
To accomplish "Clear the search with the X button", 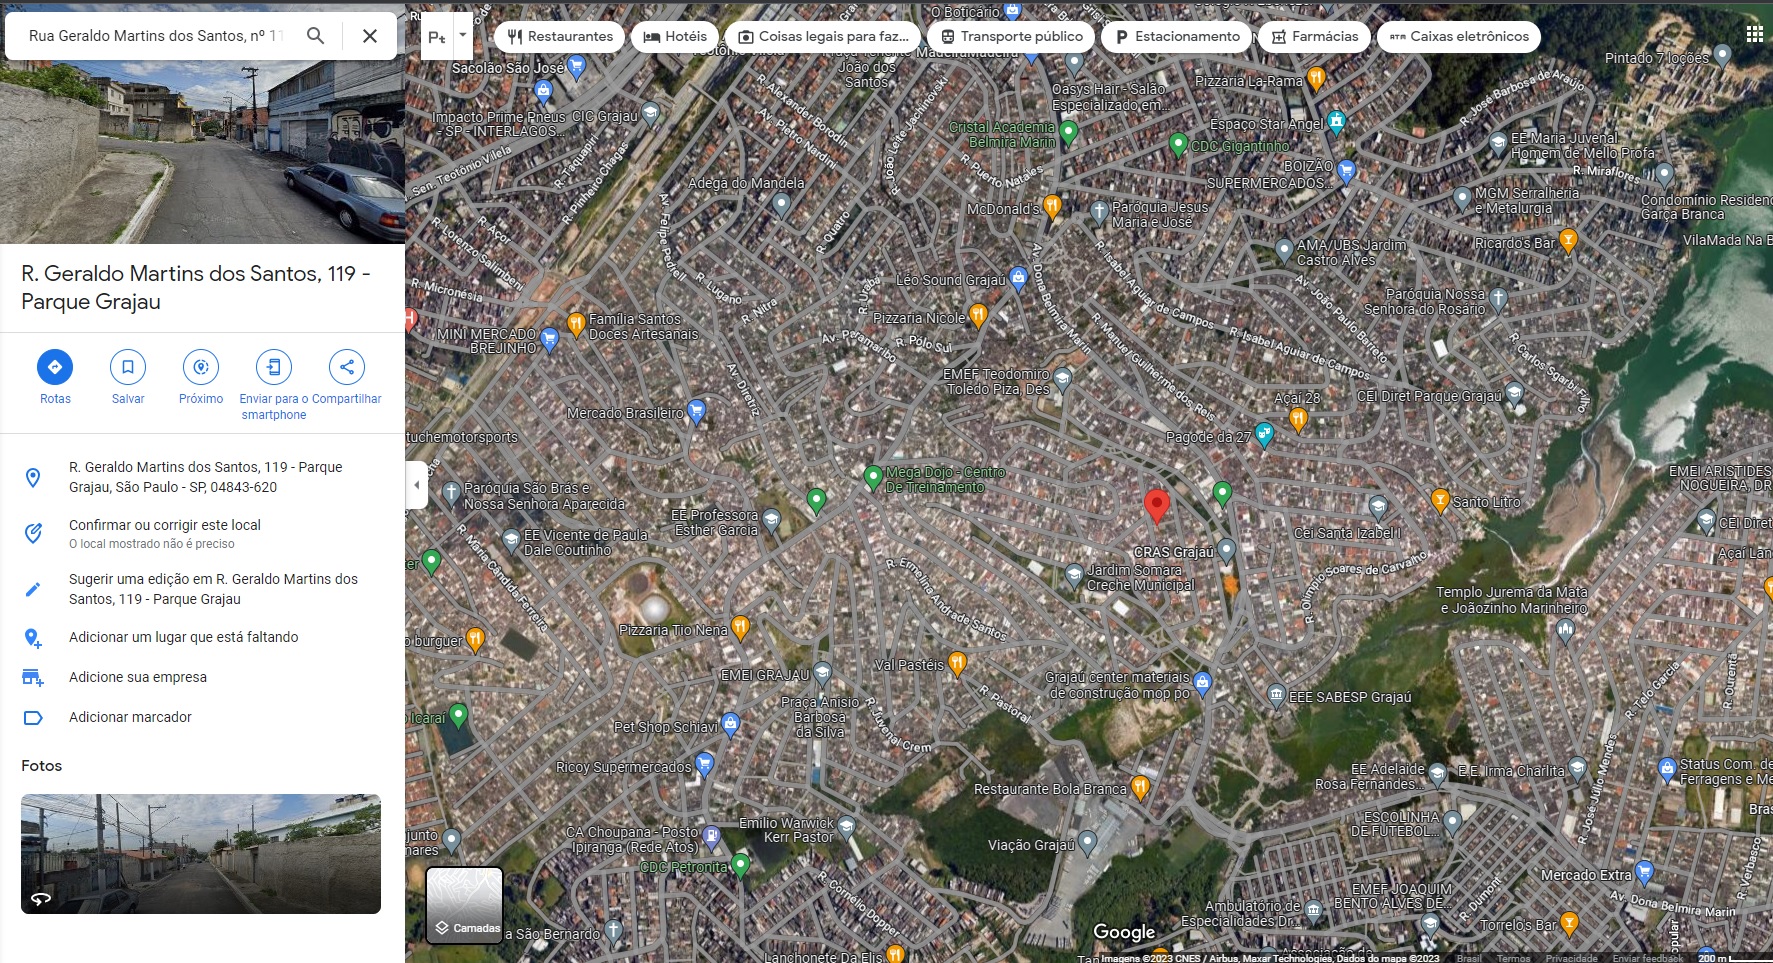I will pyautogui.click(x=369, y=36).
